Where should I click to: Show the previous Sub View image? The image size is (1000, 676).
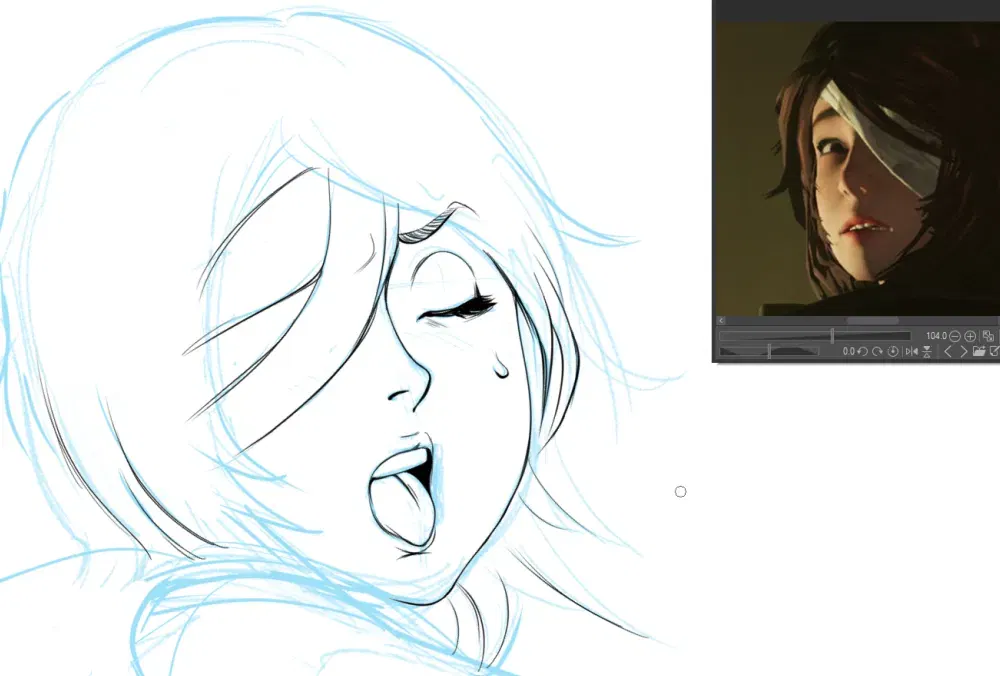point(948,351)
